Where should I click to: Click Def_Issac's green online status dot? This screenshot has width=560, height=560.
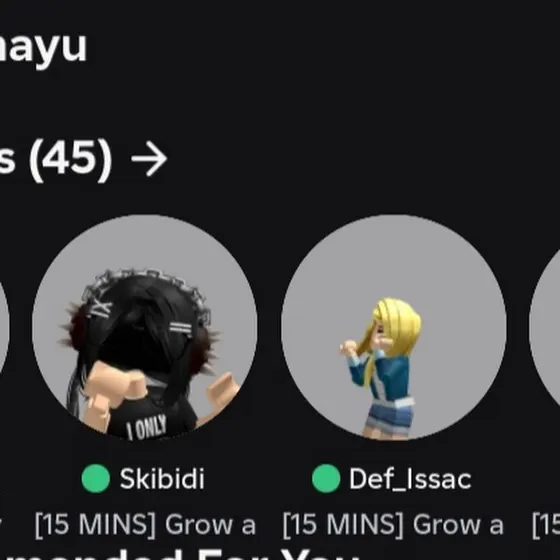(326, 479)
